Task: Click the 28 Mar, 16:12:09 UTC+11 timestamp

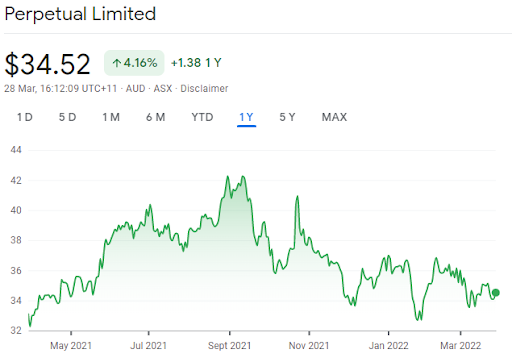Action: coord(61,89)
